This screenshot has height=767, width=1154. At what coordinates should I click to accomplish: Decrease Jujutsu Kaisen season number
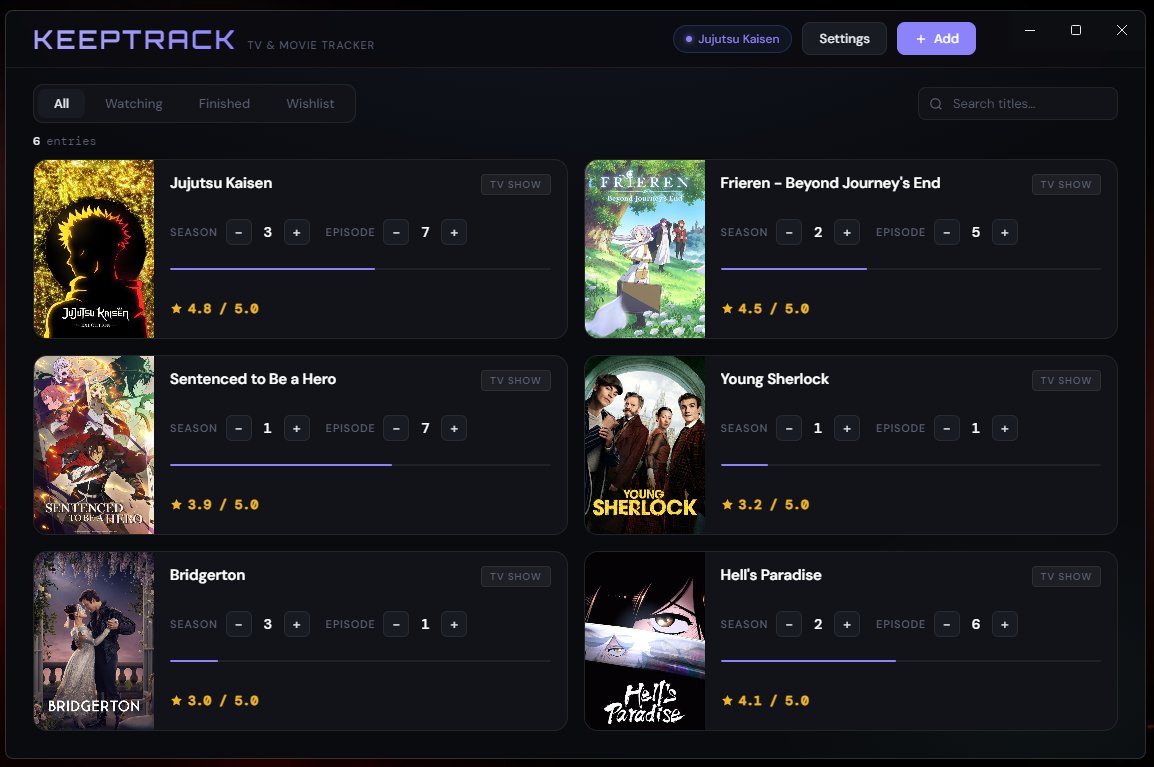tap(238, 233)
